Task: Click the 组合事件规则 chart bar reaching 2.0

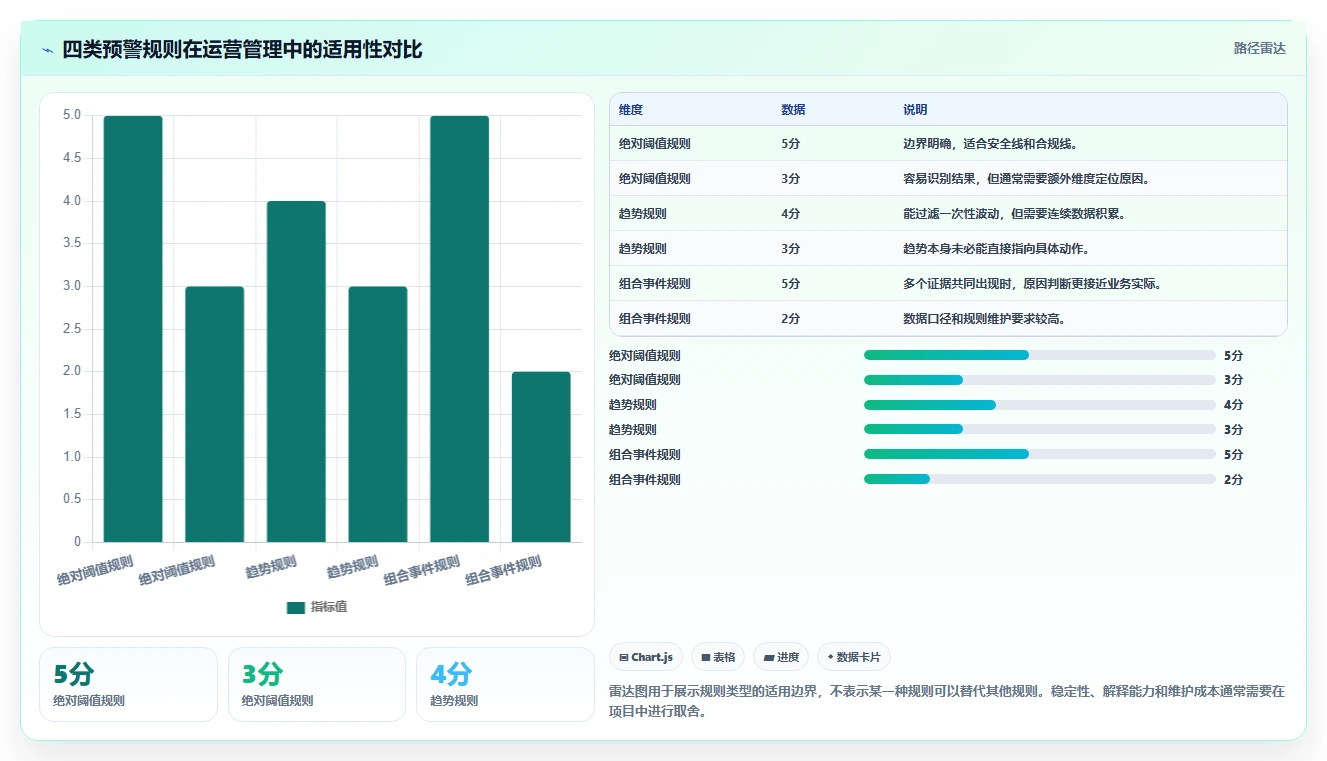Action: pos(541,457)
